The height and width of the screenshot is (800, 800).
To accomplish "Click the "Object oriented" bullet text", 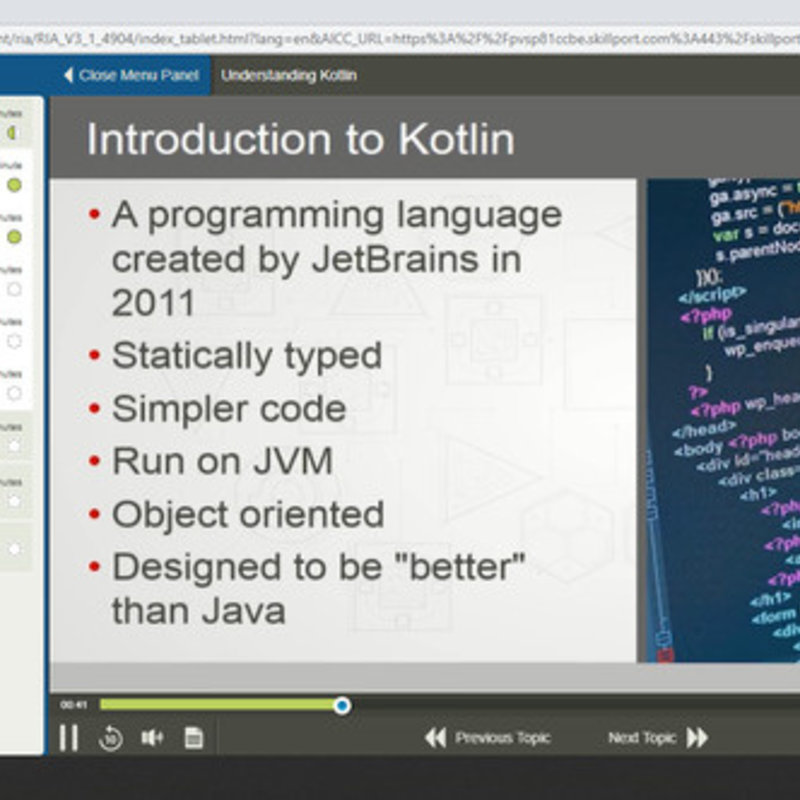I will (x=248, y=515).
